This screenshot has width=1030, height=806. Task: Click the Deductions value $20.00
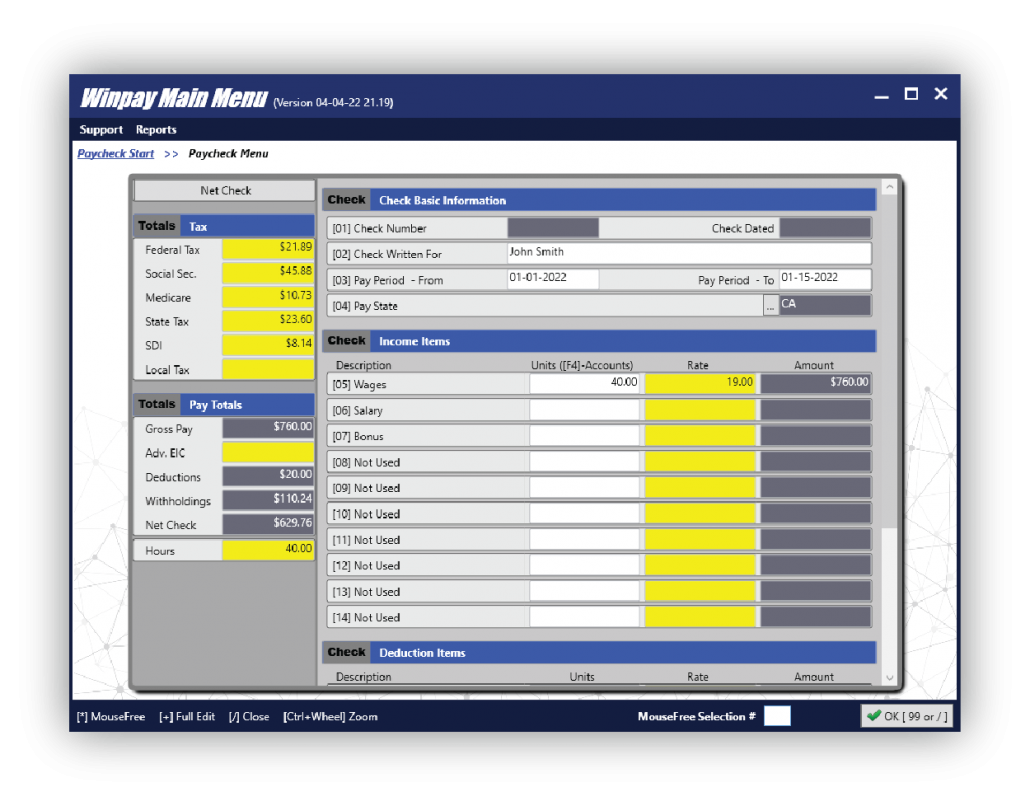coord(268,476)
